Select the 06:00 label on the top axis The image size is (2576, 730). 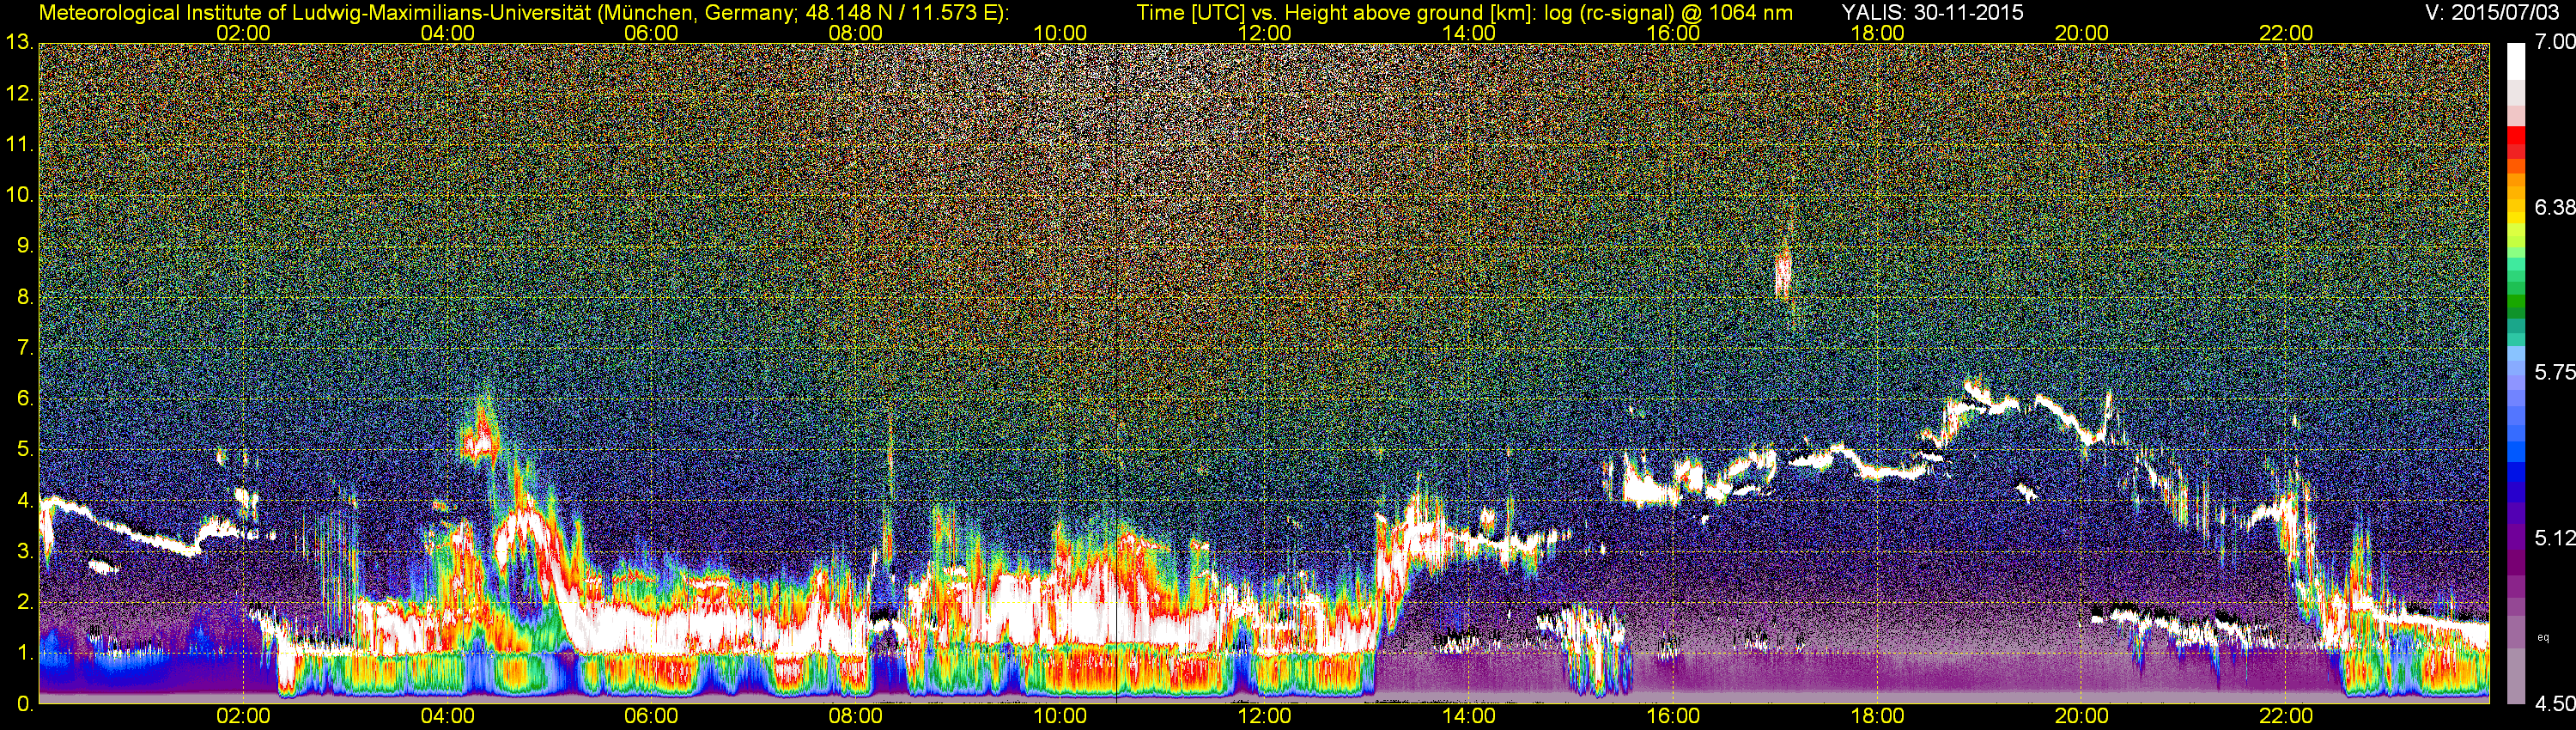tap(652, 33)
